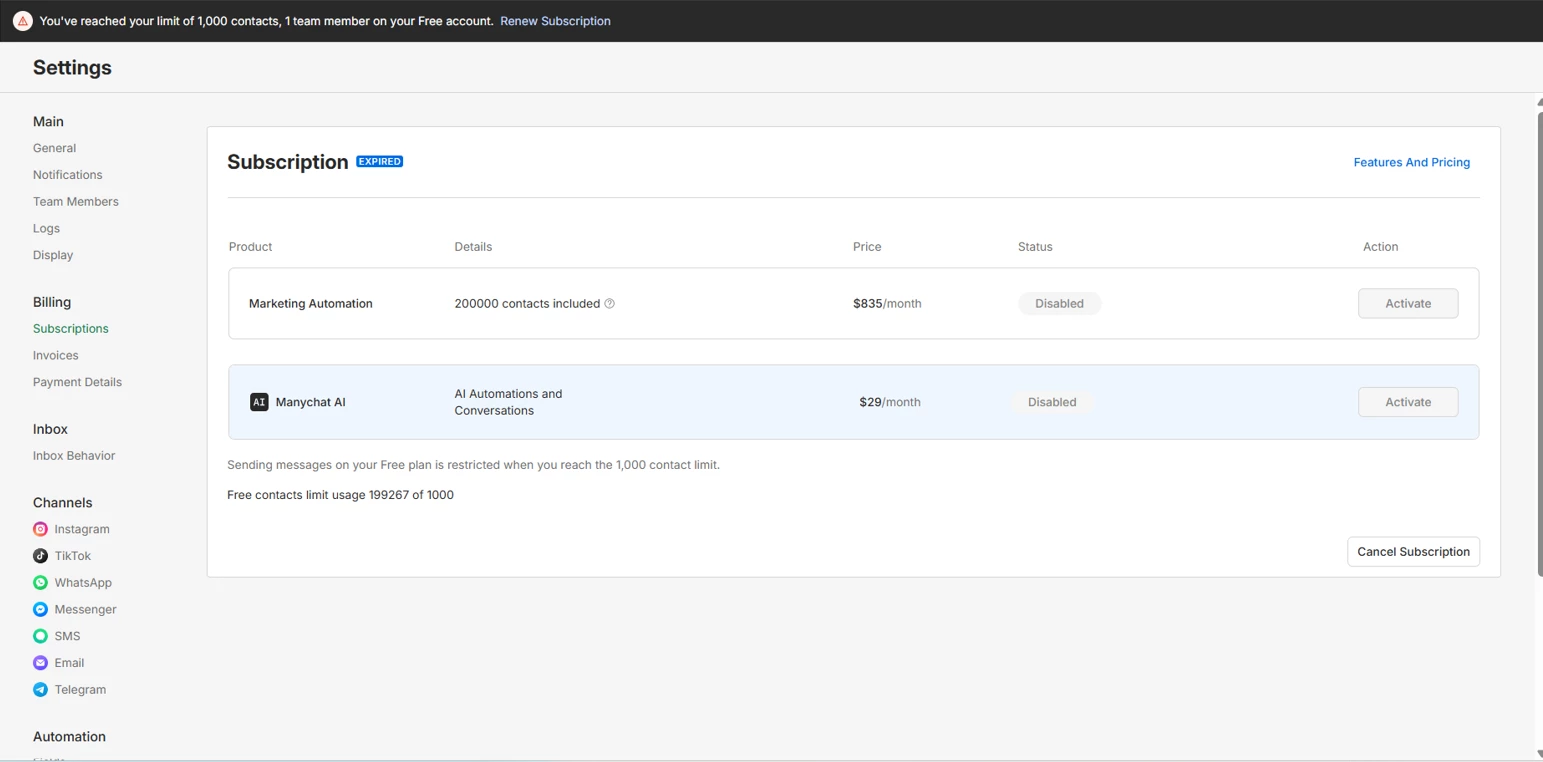The height and width of the screenshot is (762, 1543).
Task: Click Disabled status for Marketing Automation
Action: 1059,304
